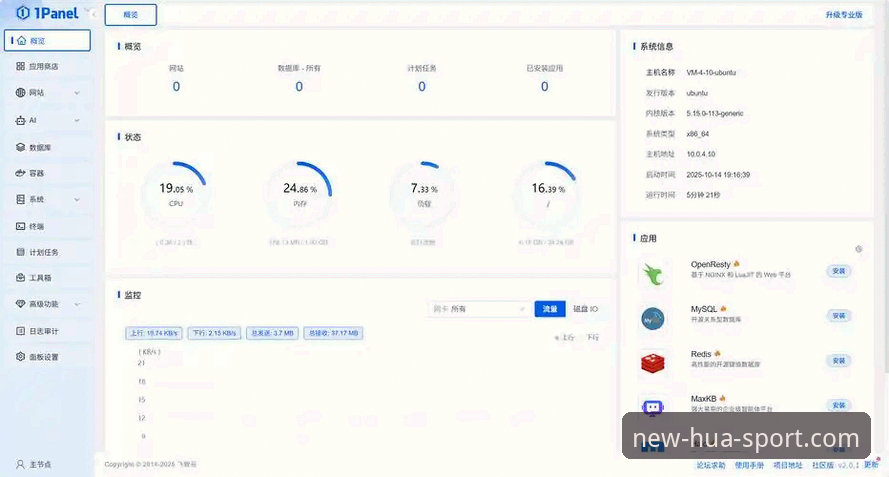Switch monitor to 流量 traffic
The image size is (889, 477).
[x=550, y=309]
